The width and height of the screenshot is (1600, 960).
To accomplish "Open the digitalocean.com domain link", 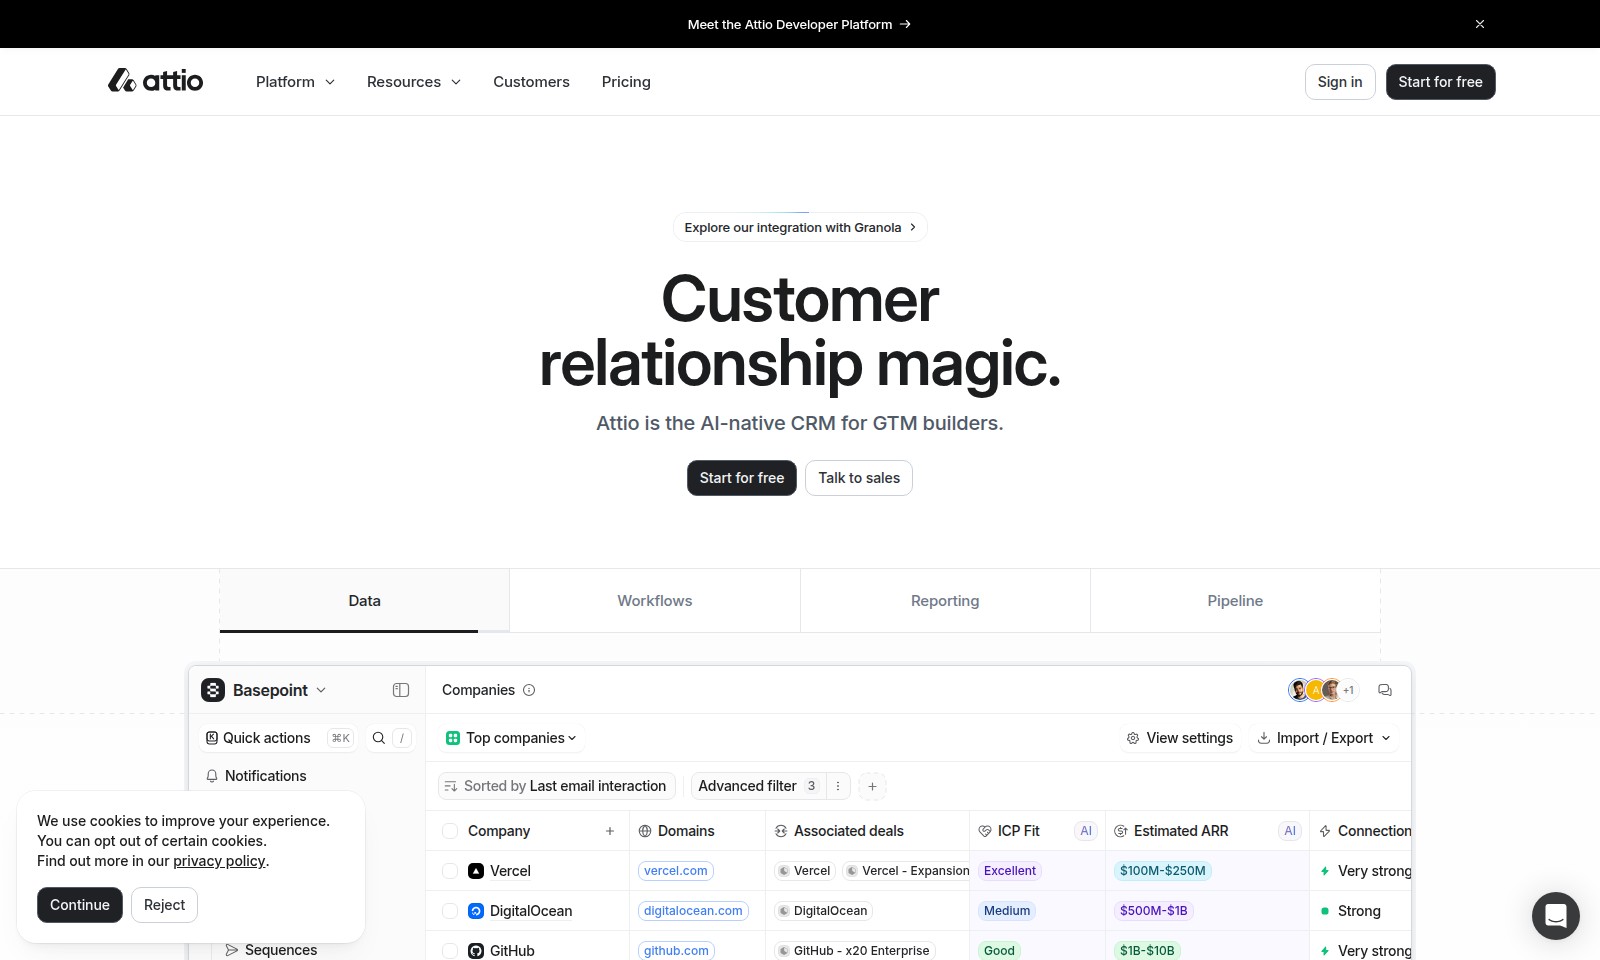I will 693,911.
